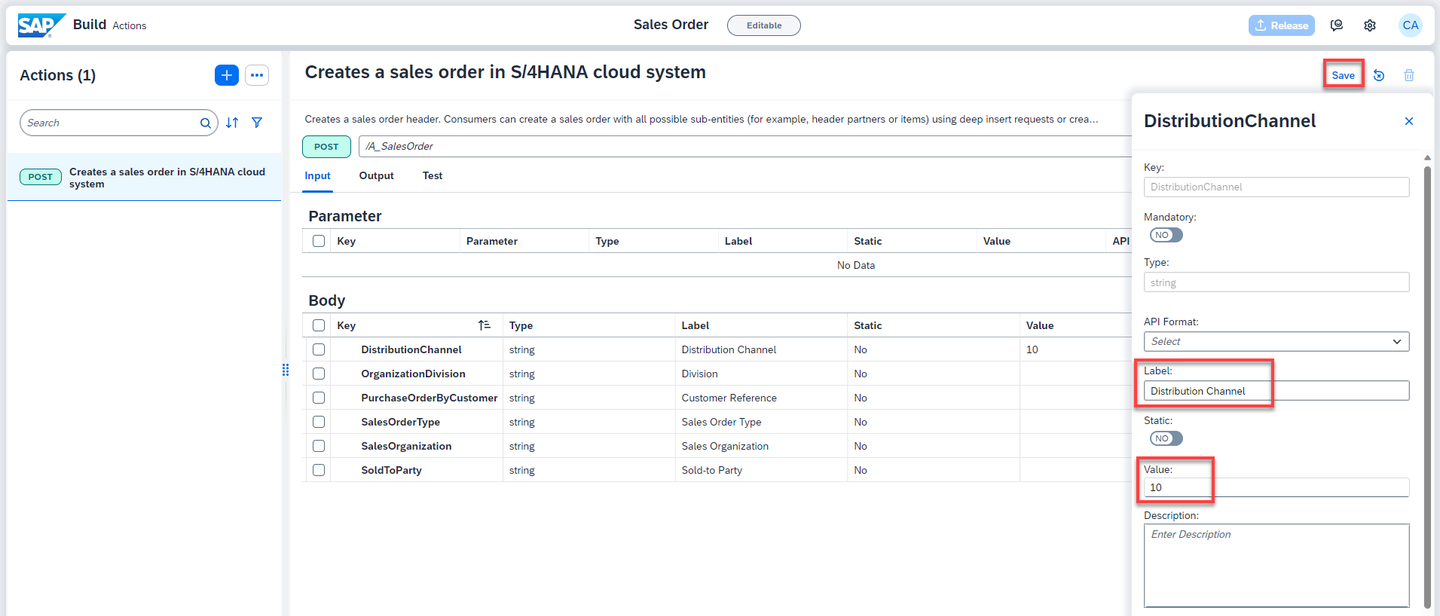Select the SoldToParty row checkbox
1440x616 pixels.
319,470
